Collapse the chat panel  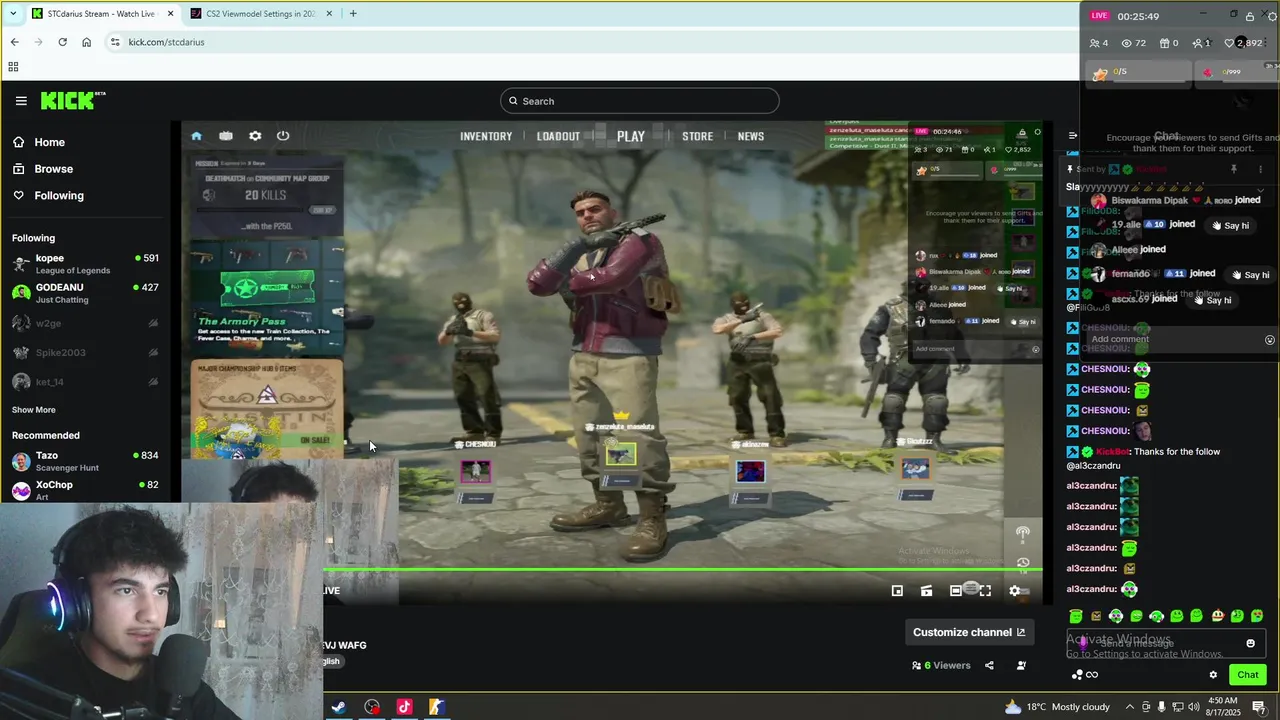[x=1072, y=136]
